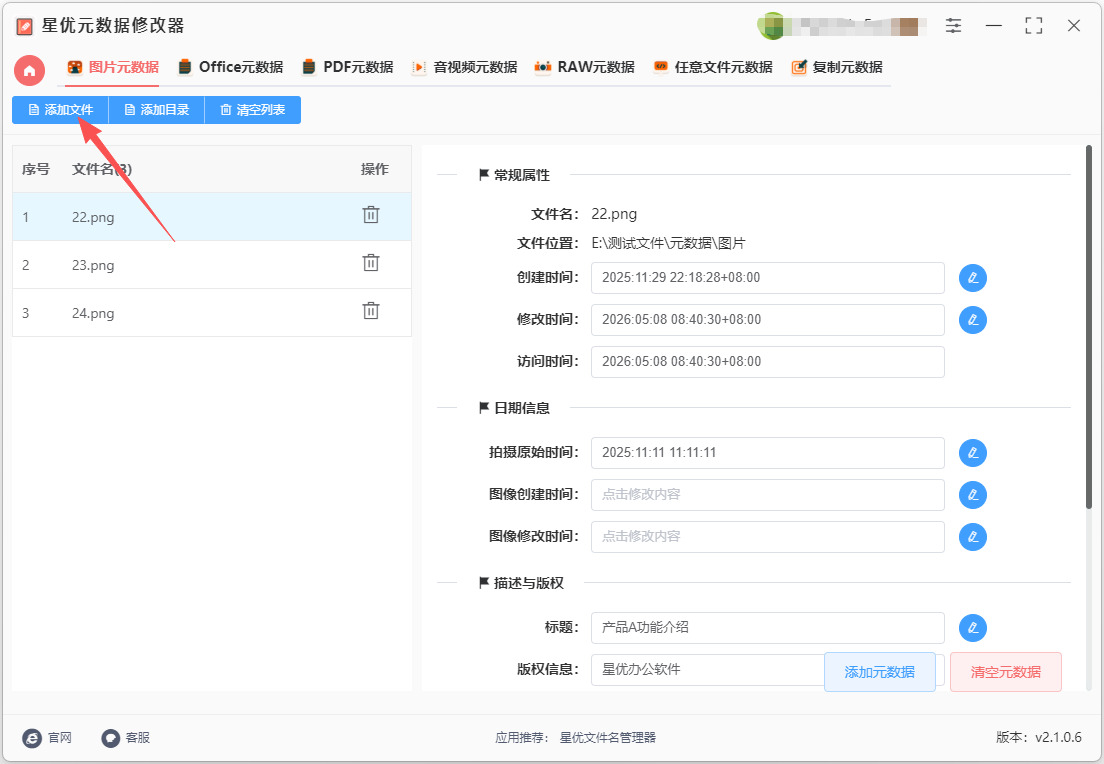Open the 客服 support link
Viewport: 1104px width, 764px height.
[126, 737]
